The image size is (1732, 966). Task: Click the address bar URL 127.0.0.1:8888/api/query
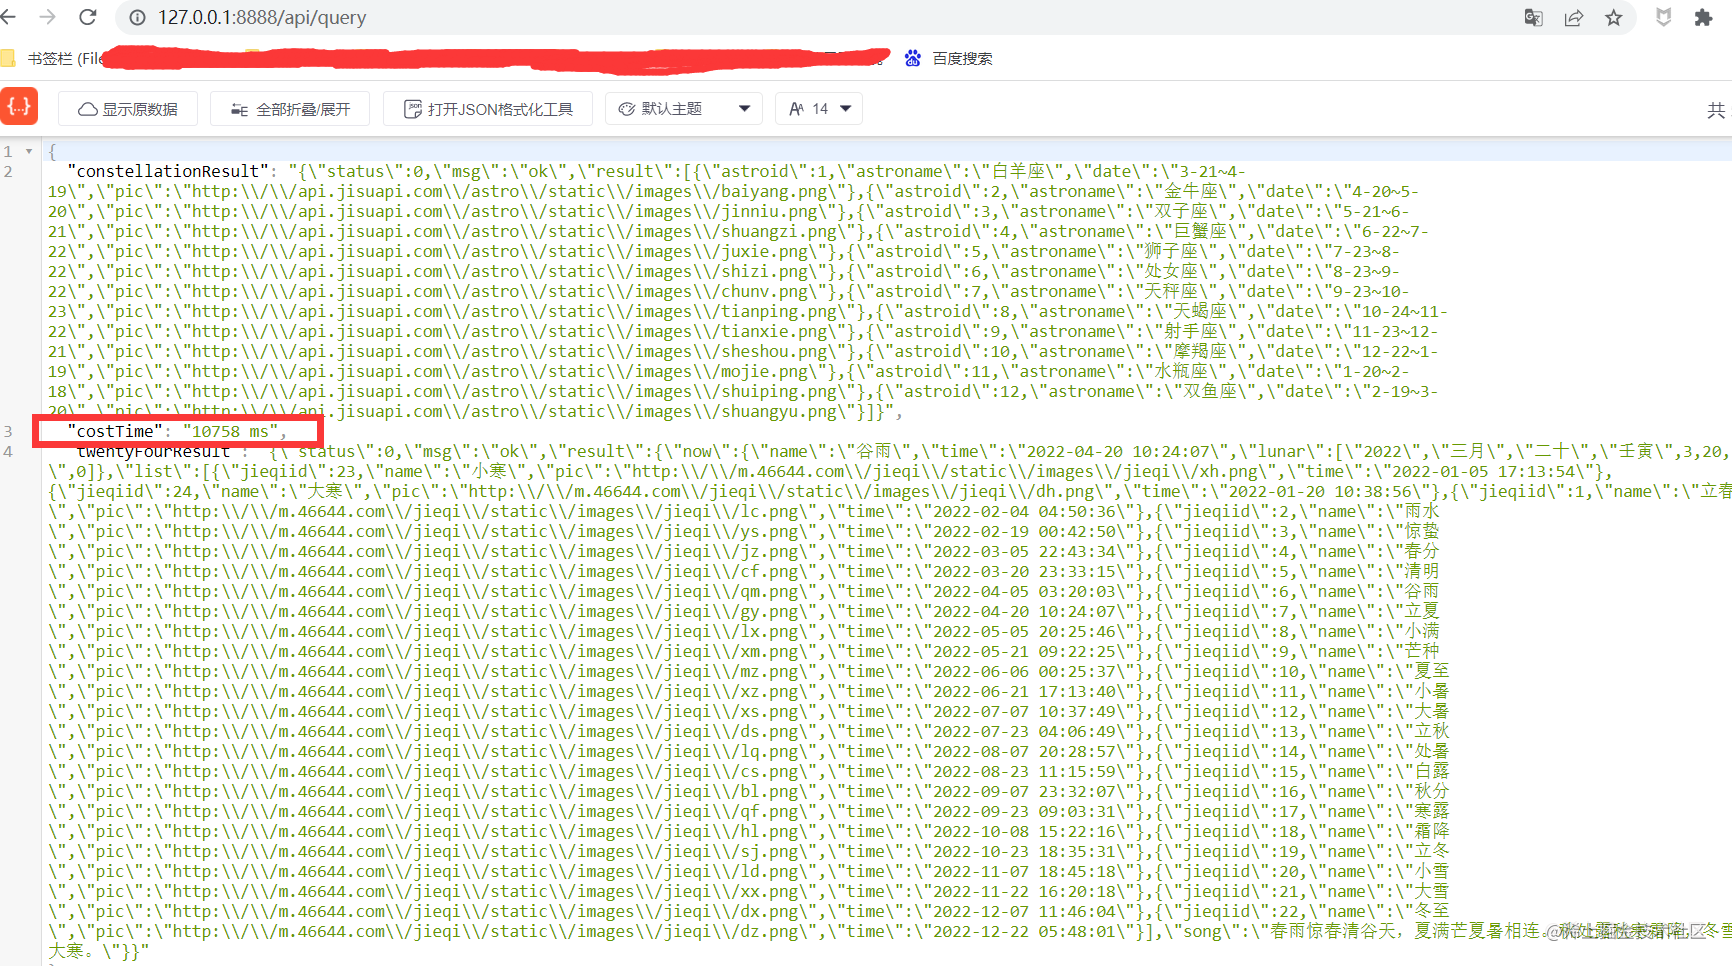coord(262,18)
